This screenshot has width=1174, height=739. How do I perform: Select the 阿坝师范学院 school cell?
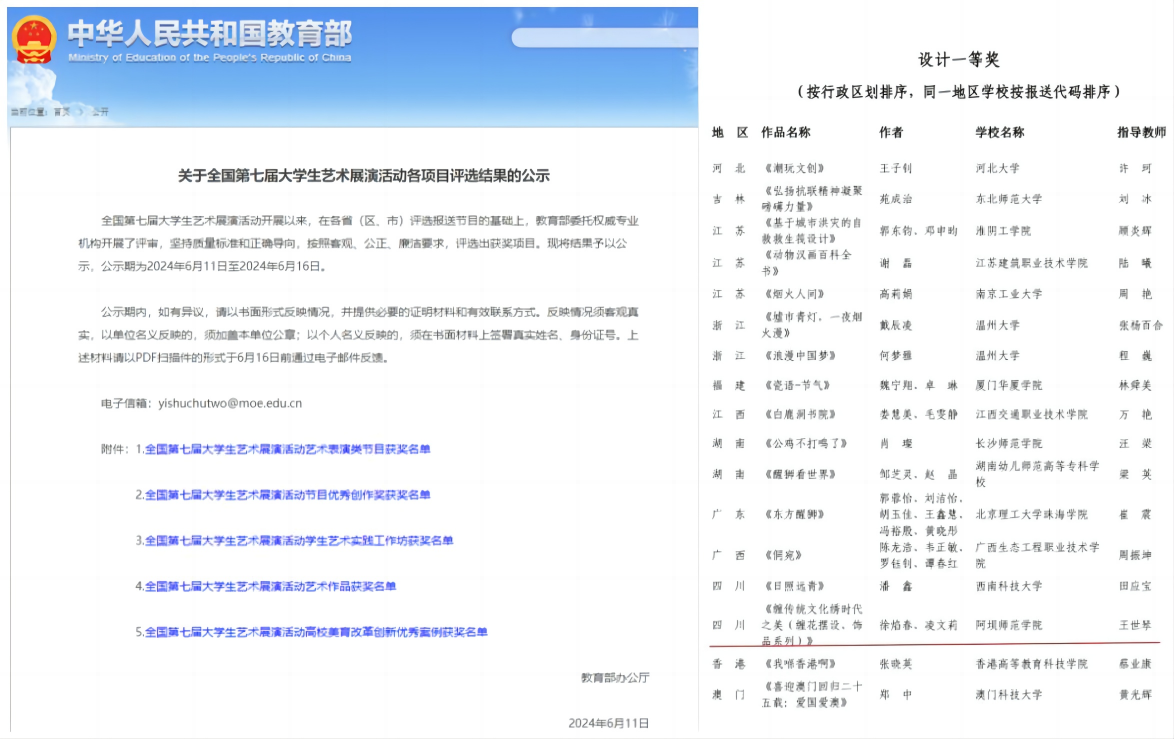(x=1008, y=625)
